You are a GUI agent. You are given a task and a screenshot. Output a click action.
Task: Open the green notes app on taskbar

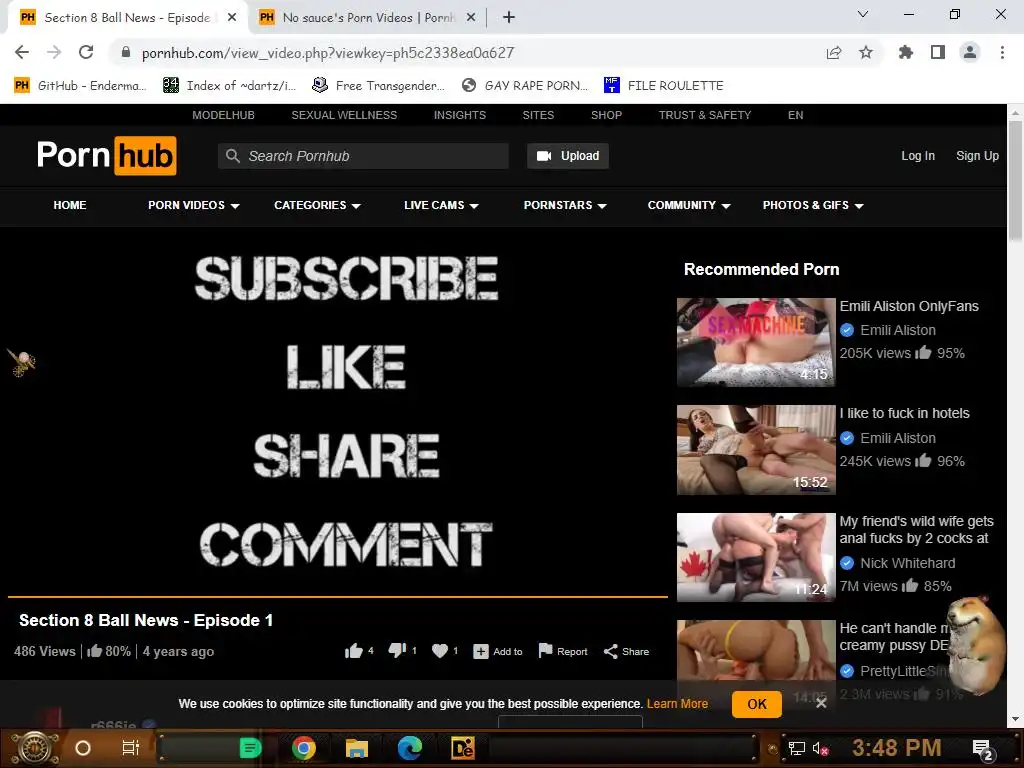click(251, 748)
